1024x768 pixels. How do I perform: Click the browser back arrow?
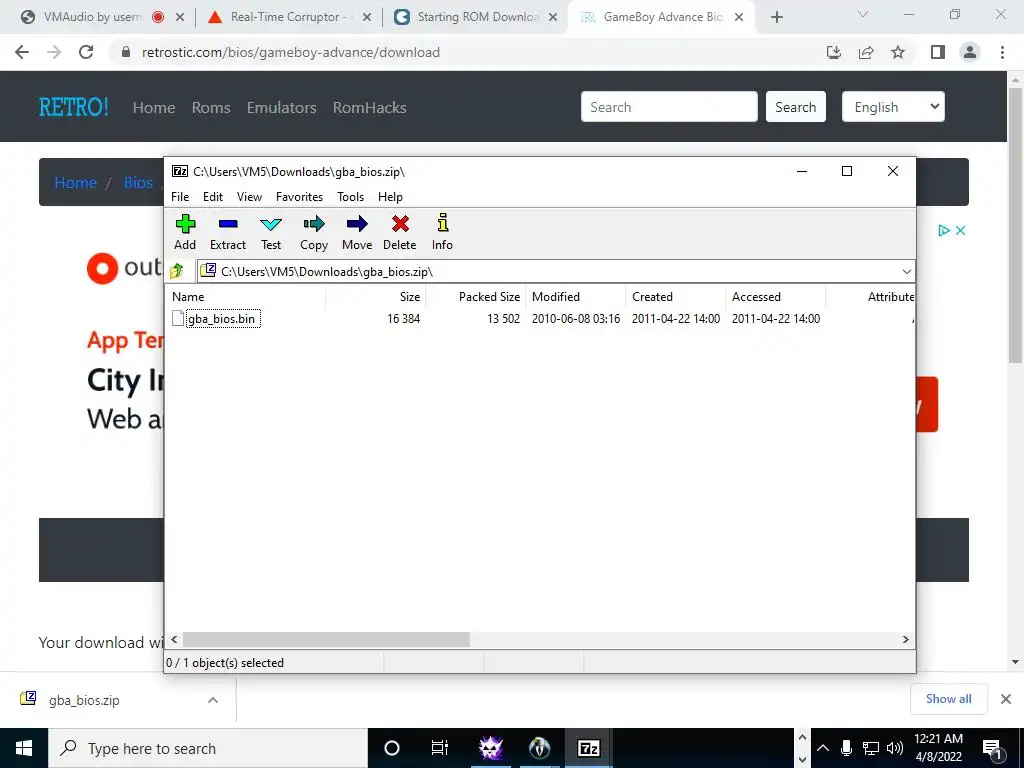point(22,52)
